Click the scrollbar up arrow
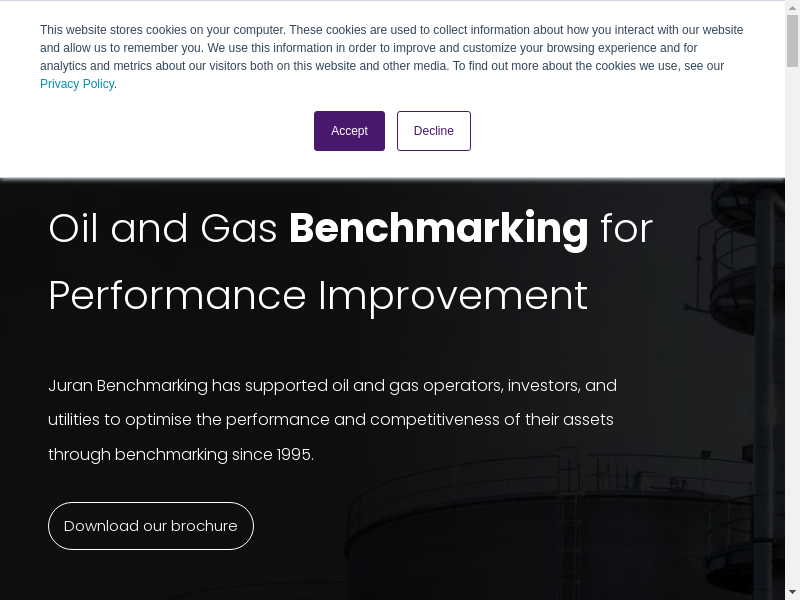This screenshot has width=800, height=600. click(x=792, y=7)
